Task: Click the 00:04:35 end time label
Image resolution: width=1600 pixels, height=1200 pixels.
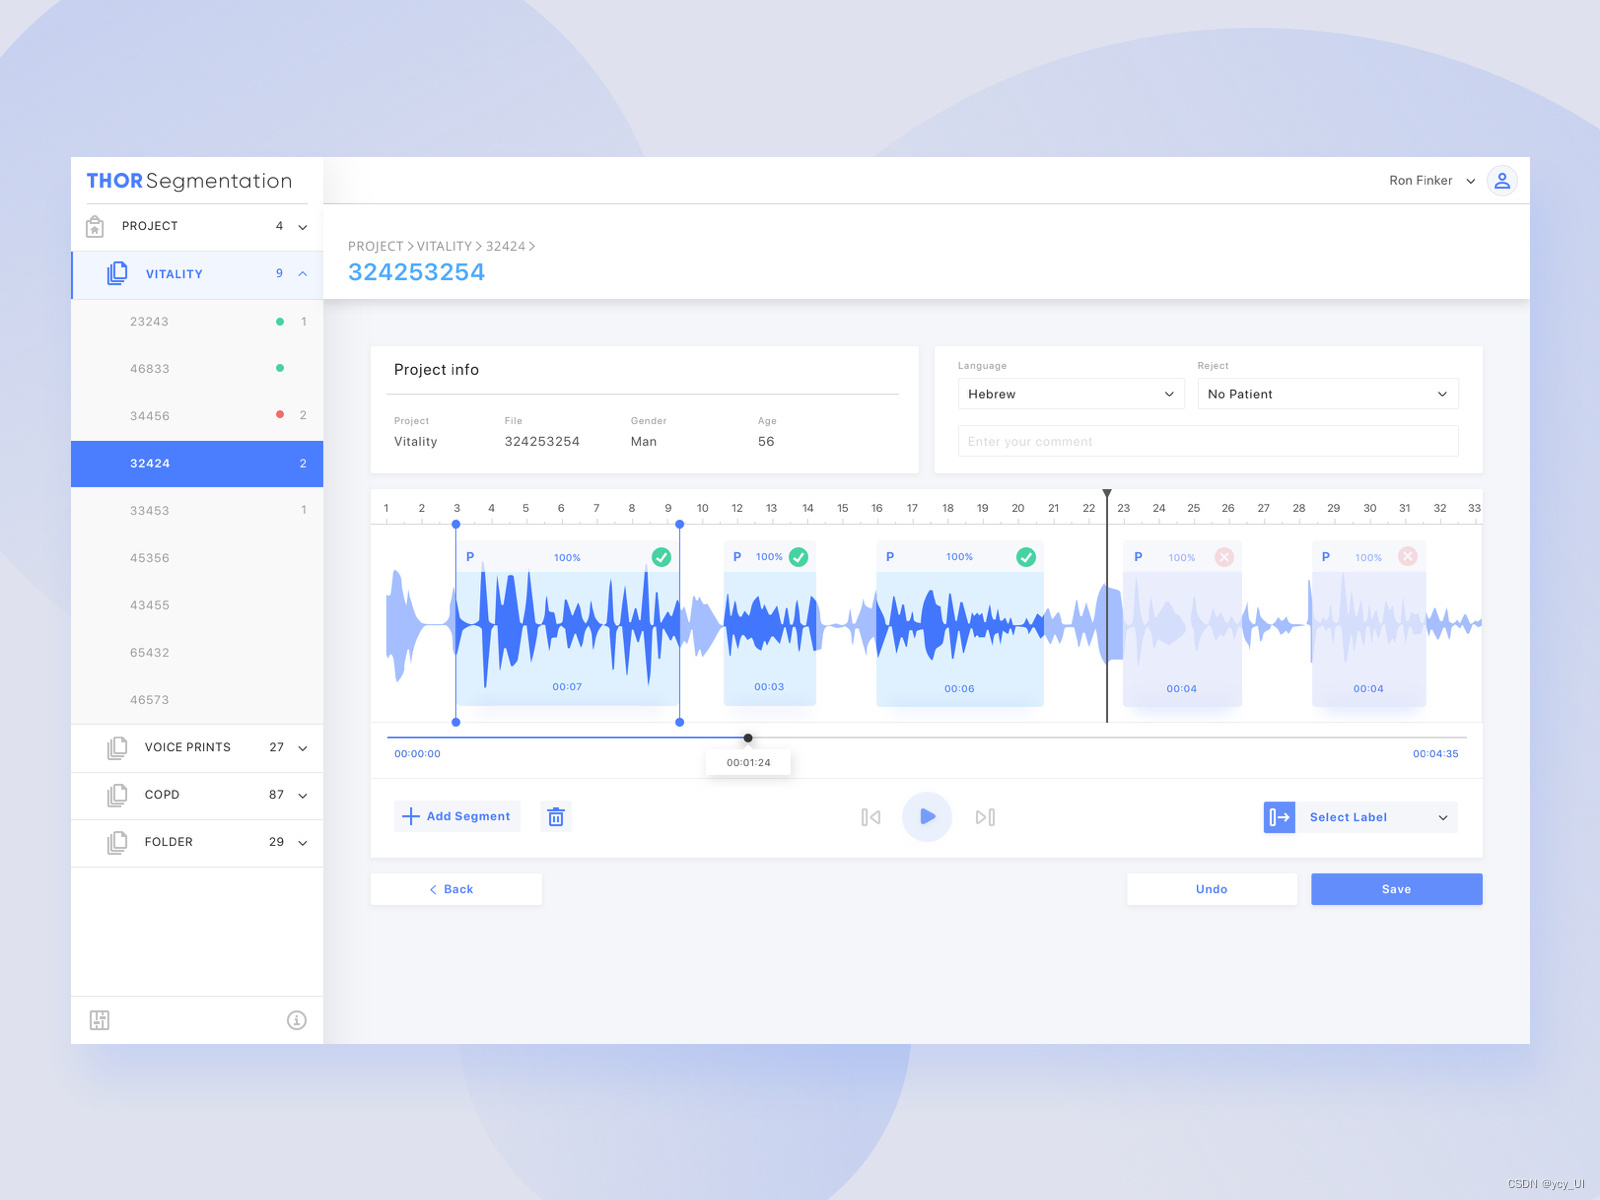Action: 1436,754
